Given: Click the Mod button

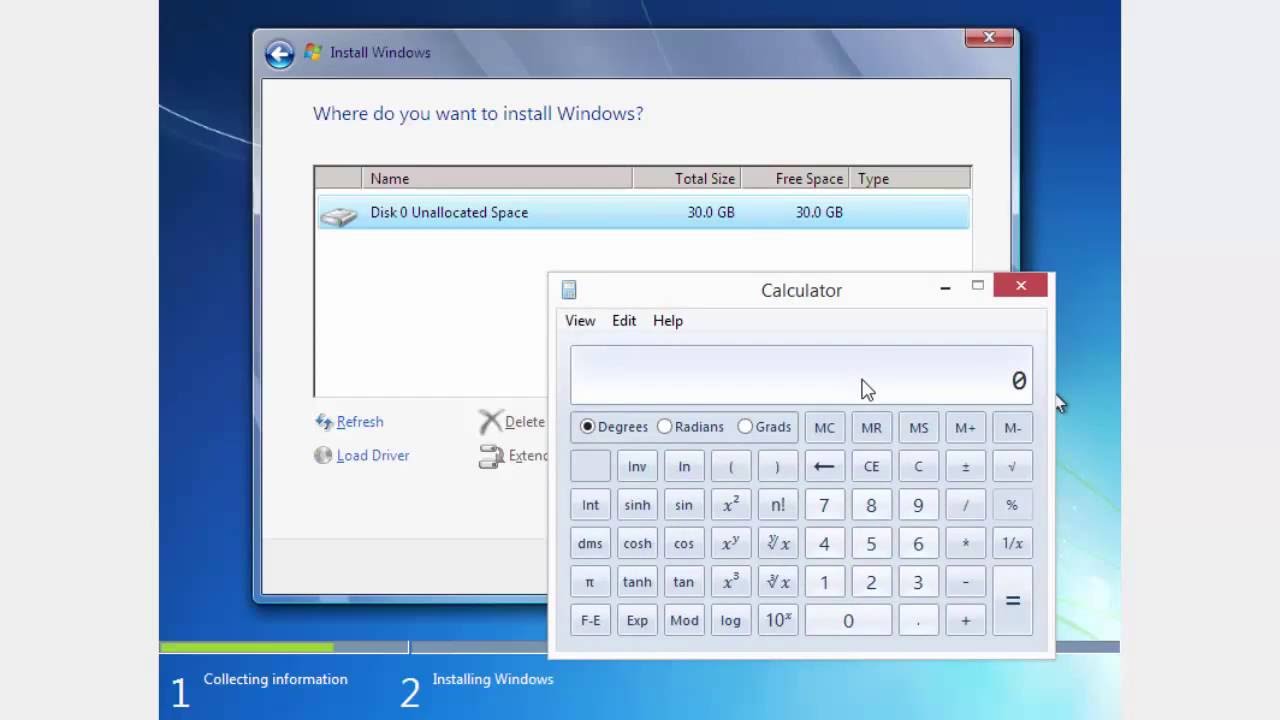Looking at the screenshot, I should tap(684, 621).
